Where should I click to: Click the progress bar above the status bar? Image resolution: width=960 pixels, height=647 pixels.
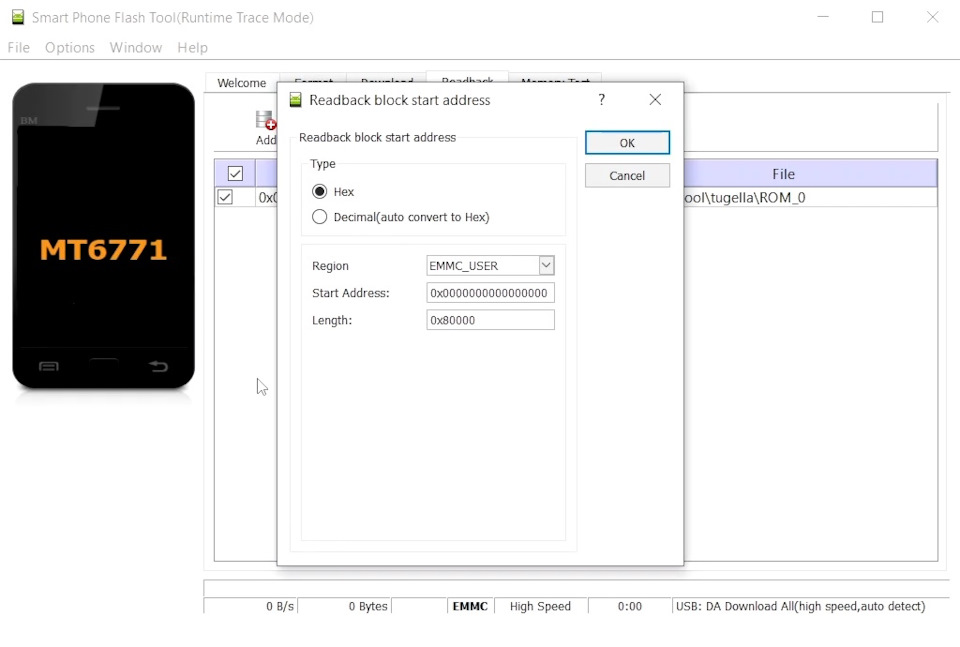click(x=576, y=588)
